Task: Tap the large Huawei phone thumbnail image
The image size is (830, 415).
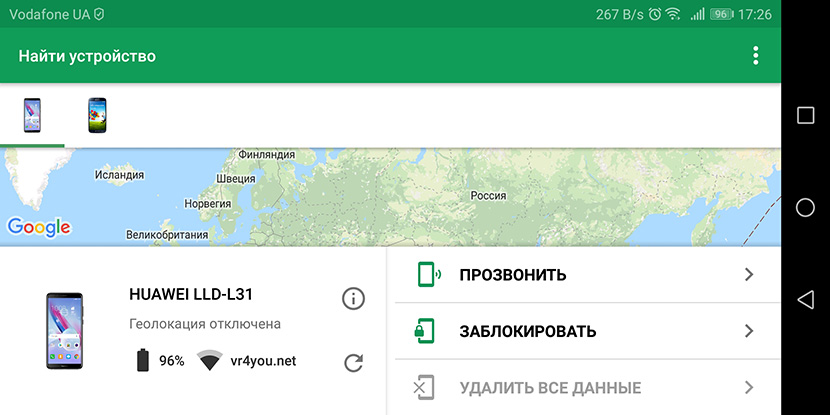Action: pyautogui.click(x=65, y=330)
